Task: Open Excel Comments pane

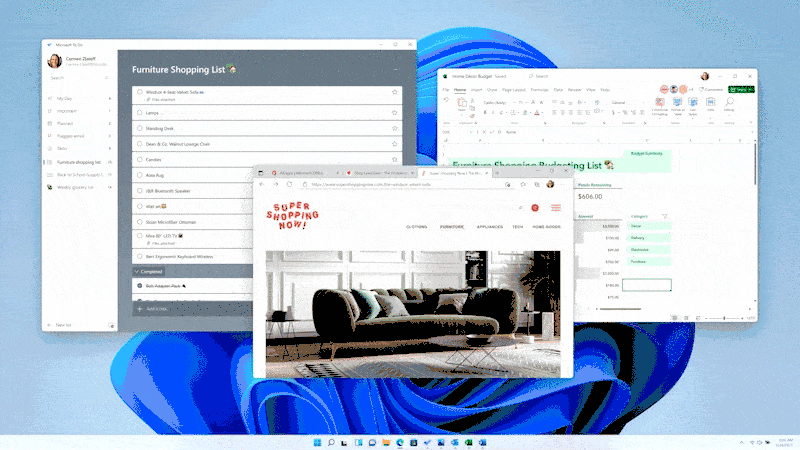Action: [x=711, y=89]
